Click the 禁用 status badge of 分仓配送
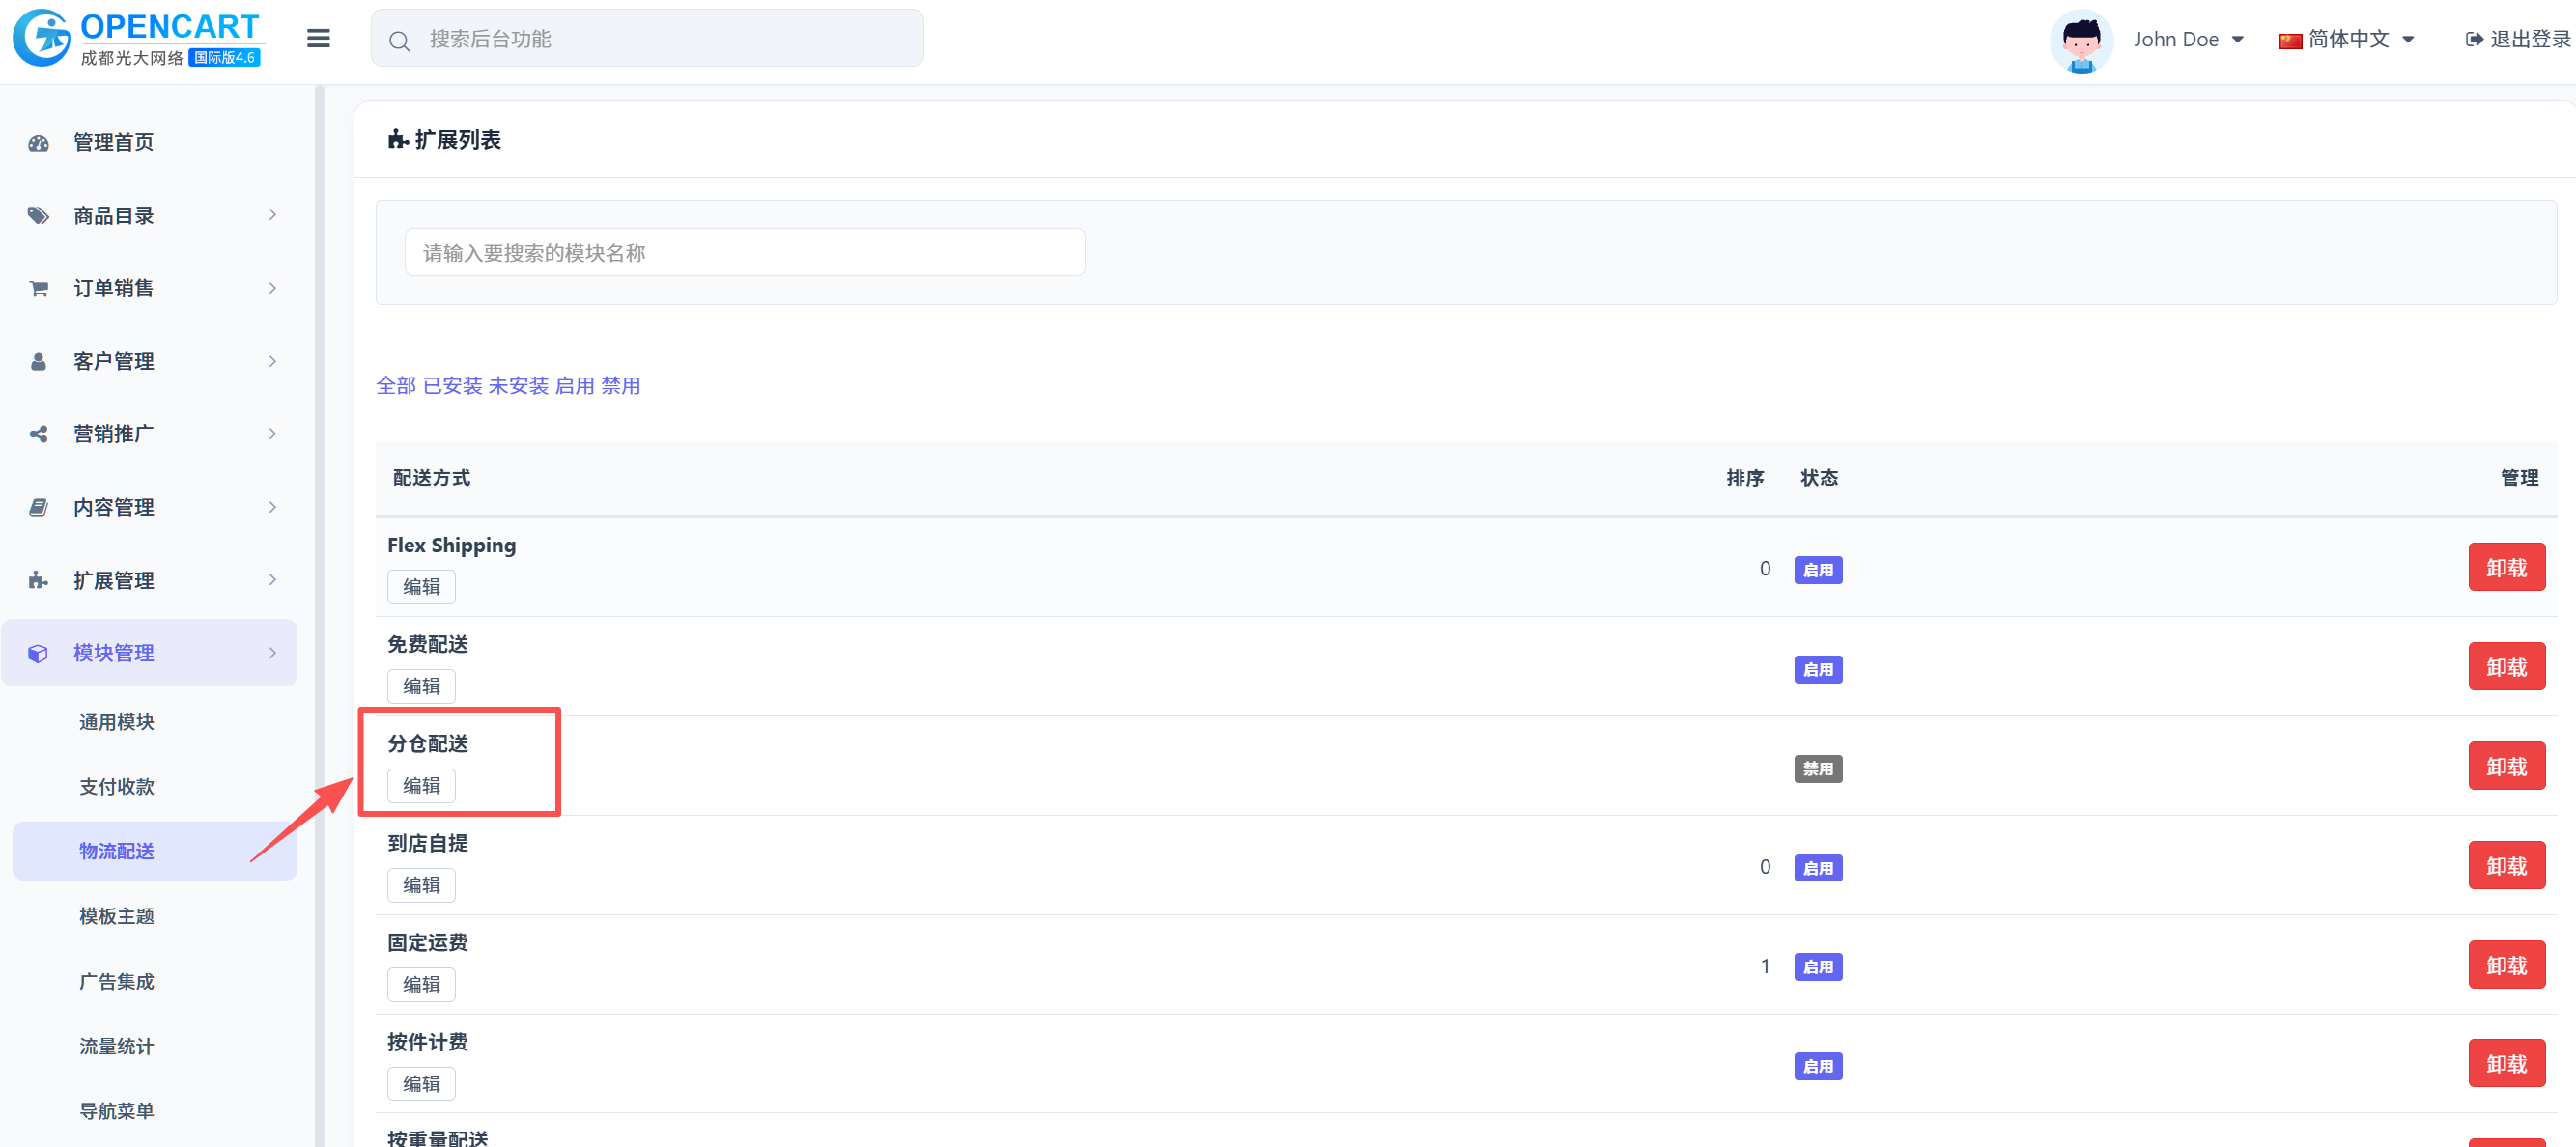The height and width of the screenshot is (1147, 2576). coord(1817,769)
